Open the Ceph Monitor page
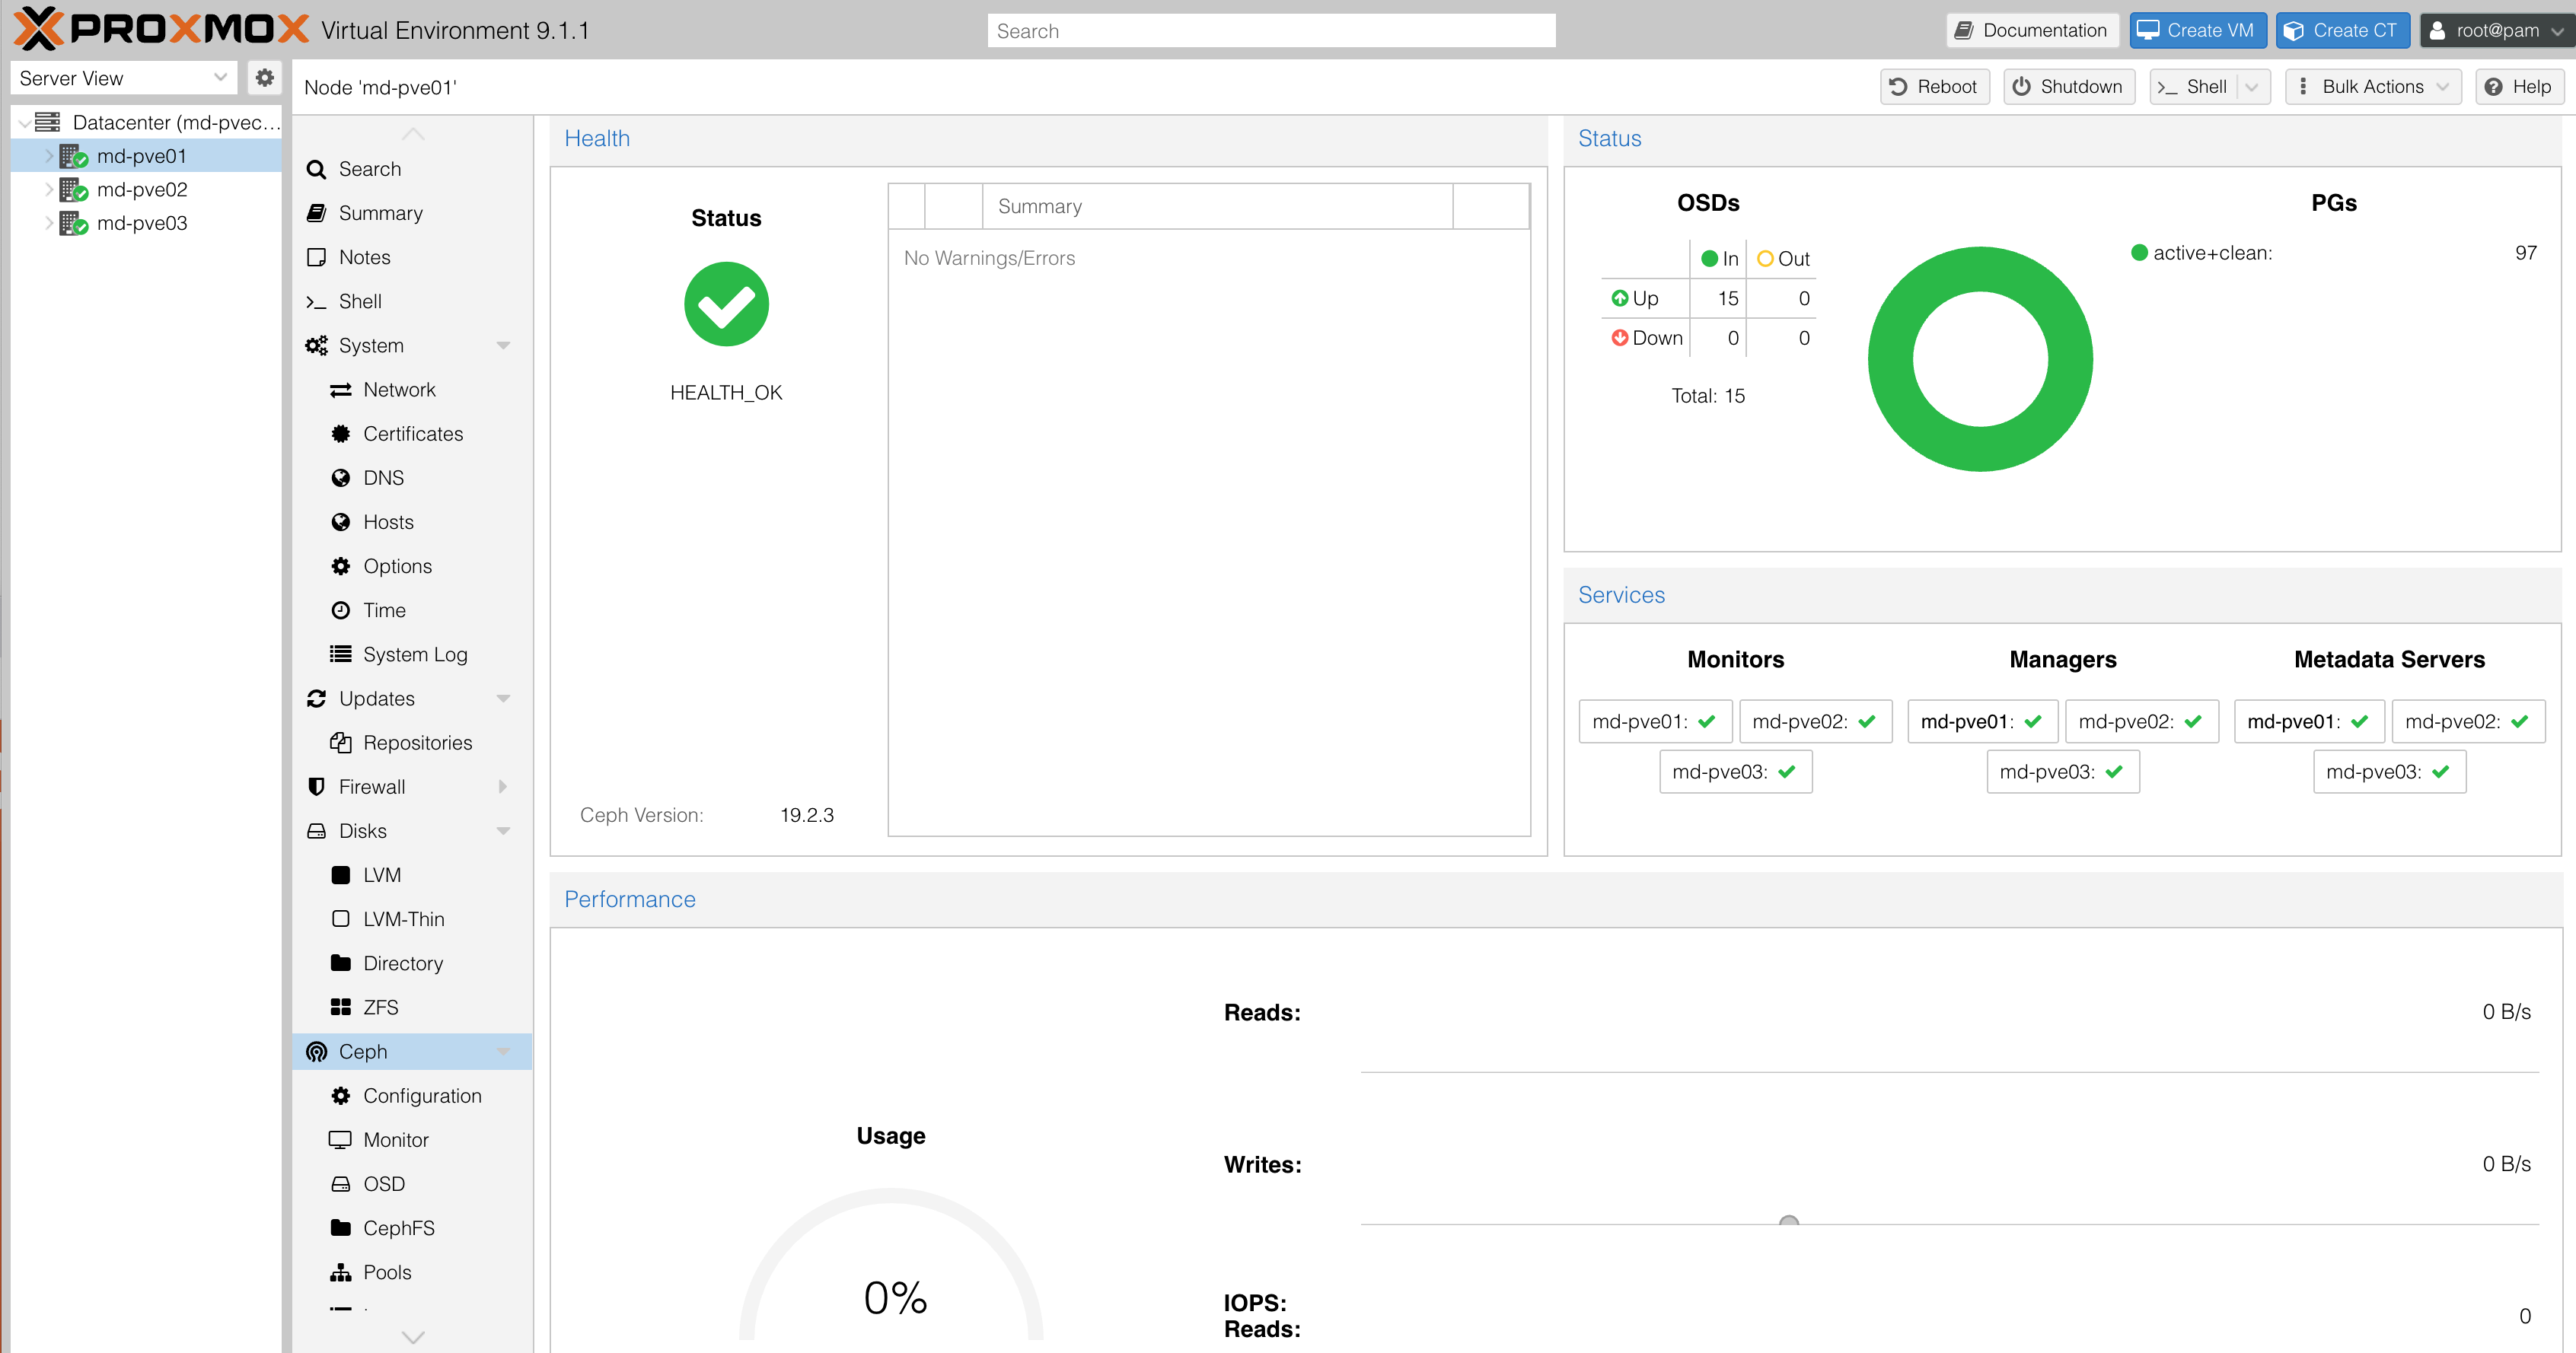Viewport: 2576px width, 1353px height. (x=396, y=1139)
